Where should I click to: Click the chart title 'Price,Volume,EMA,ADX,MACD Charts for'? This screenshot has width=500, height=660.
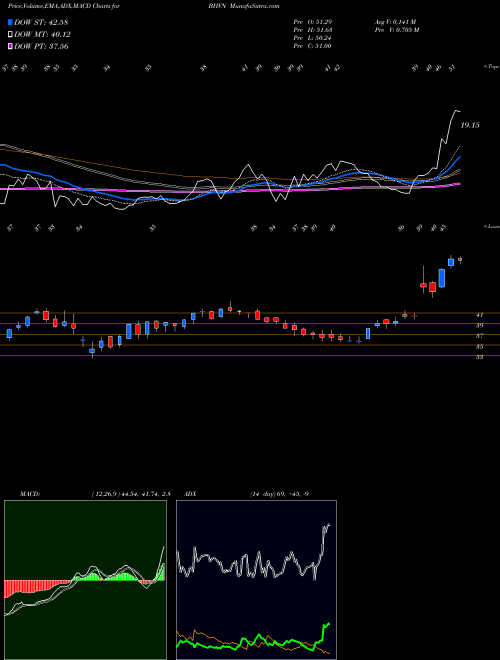tap(64, 6)
